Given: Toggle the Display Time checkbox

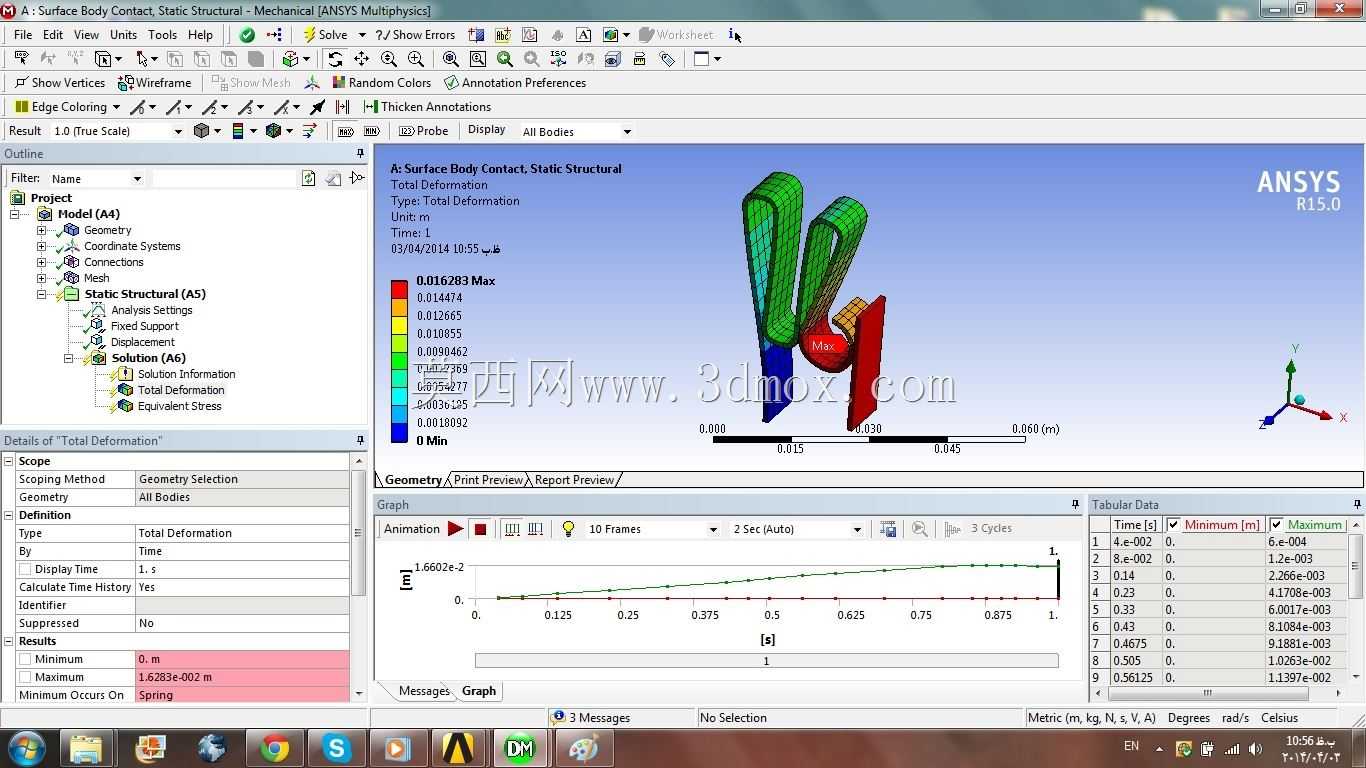Looking at the screenshot, I should pyautogui.click(x=26, y=569).
